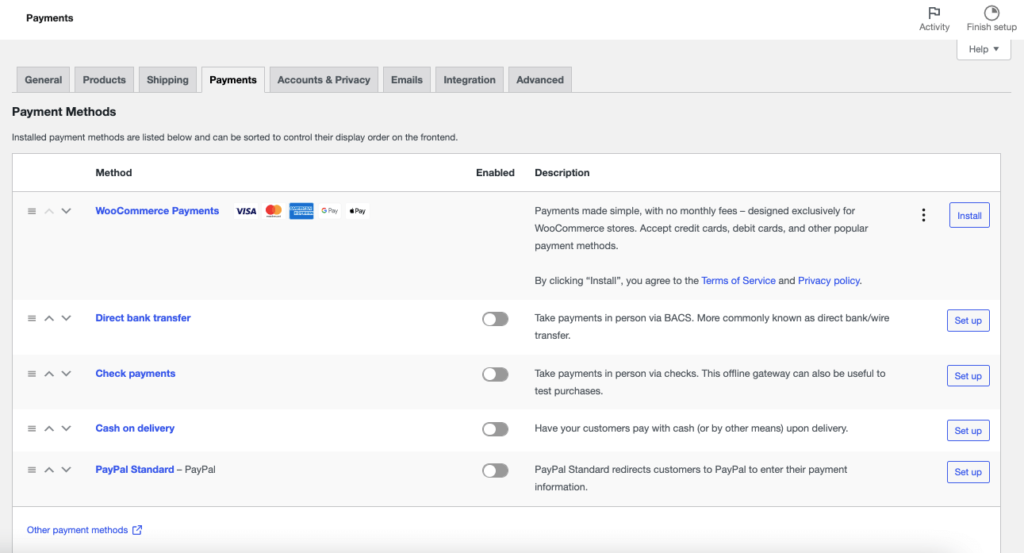Screen dimensions: 1024x553
Task: Click the American Express logo
Action: click(301, 211)
